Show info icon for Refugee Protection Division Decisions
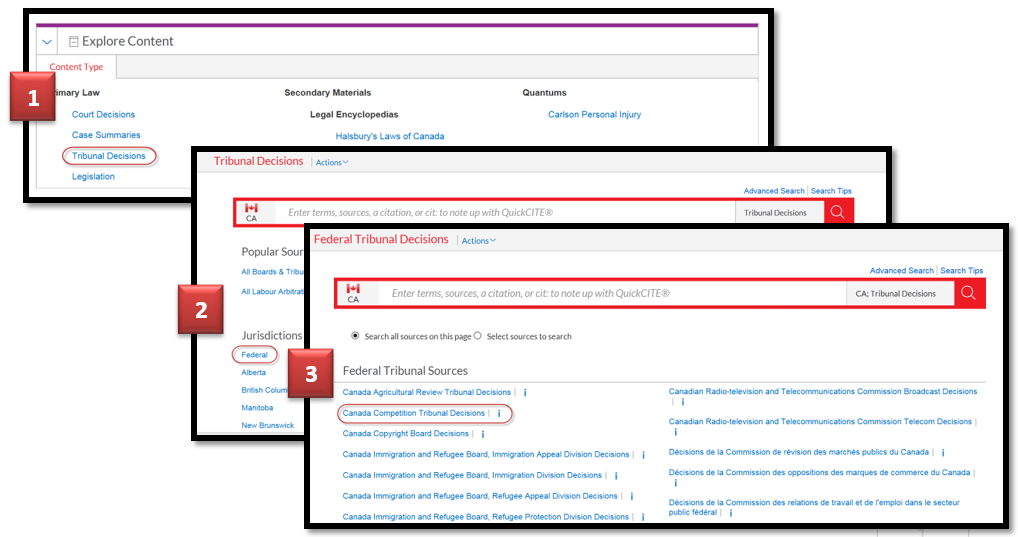Image resolution: width=1018 pixels, height=537 pixels. pos(643,518)
